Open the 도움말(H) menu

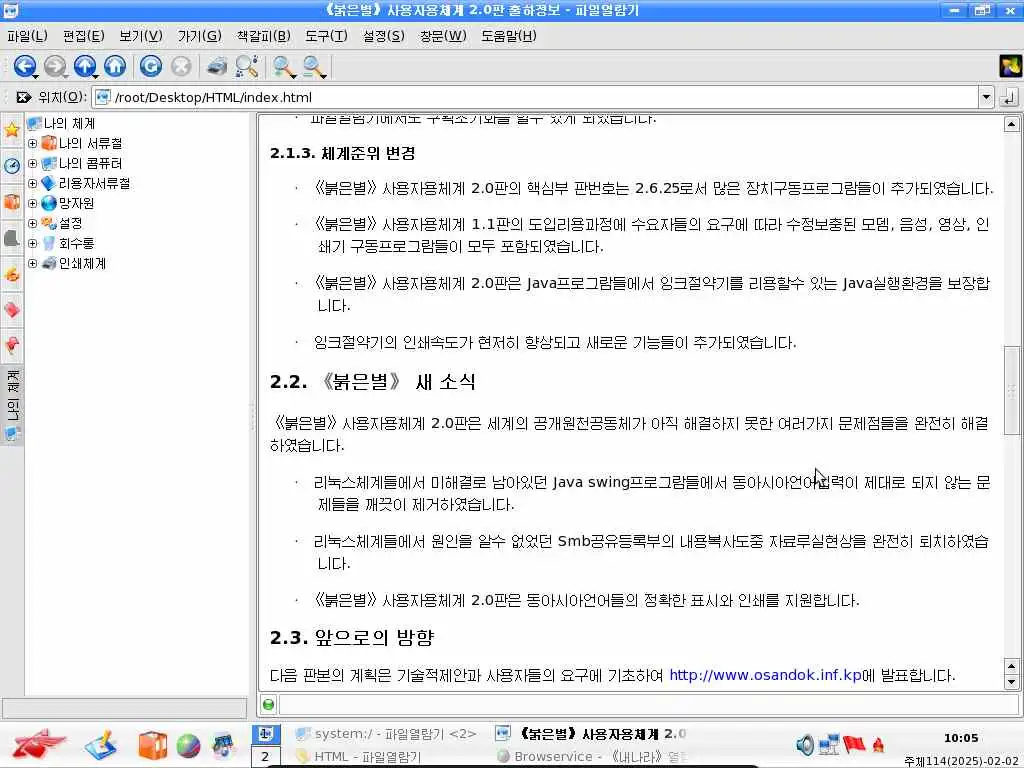tap(508, 36)
